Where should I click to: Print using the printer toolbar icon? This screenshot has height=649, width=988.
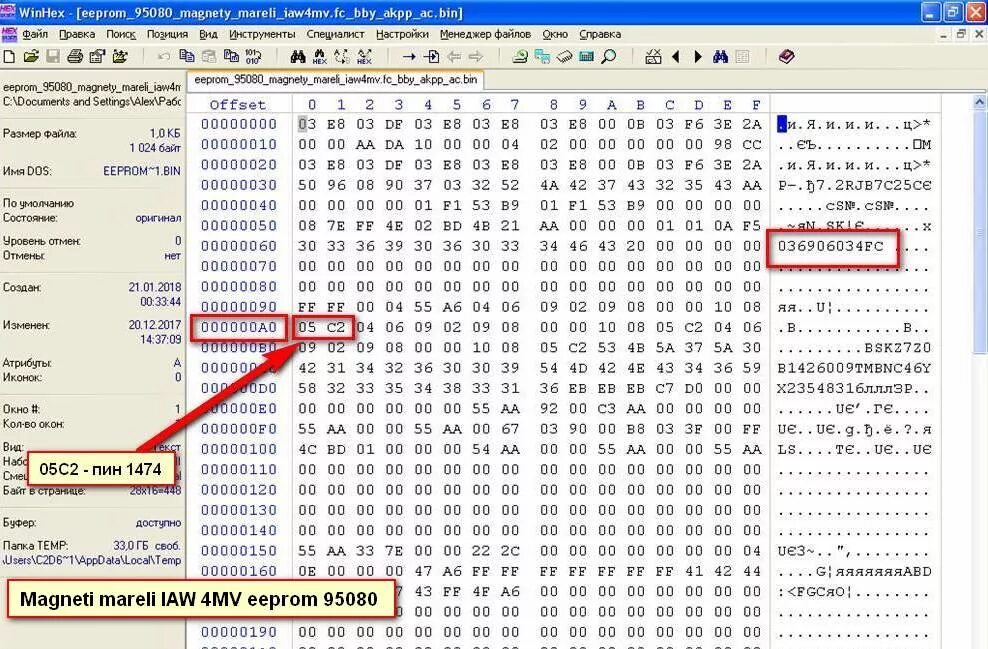[x=75, y=57]
